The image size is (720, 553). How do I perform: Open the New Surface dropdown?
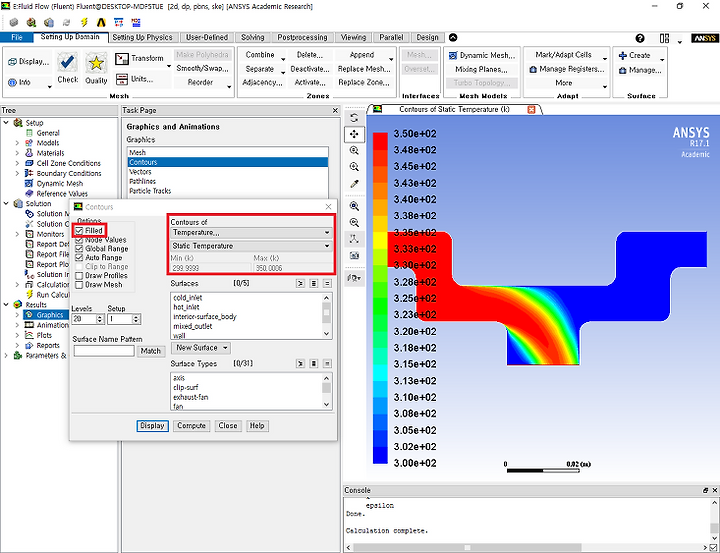(x=201, y=348)
